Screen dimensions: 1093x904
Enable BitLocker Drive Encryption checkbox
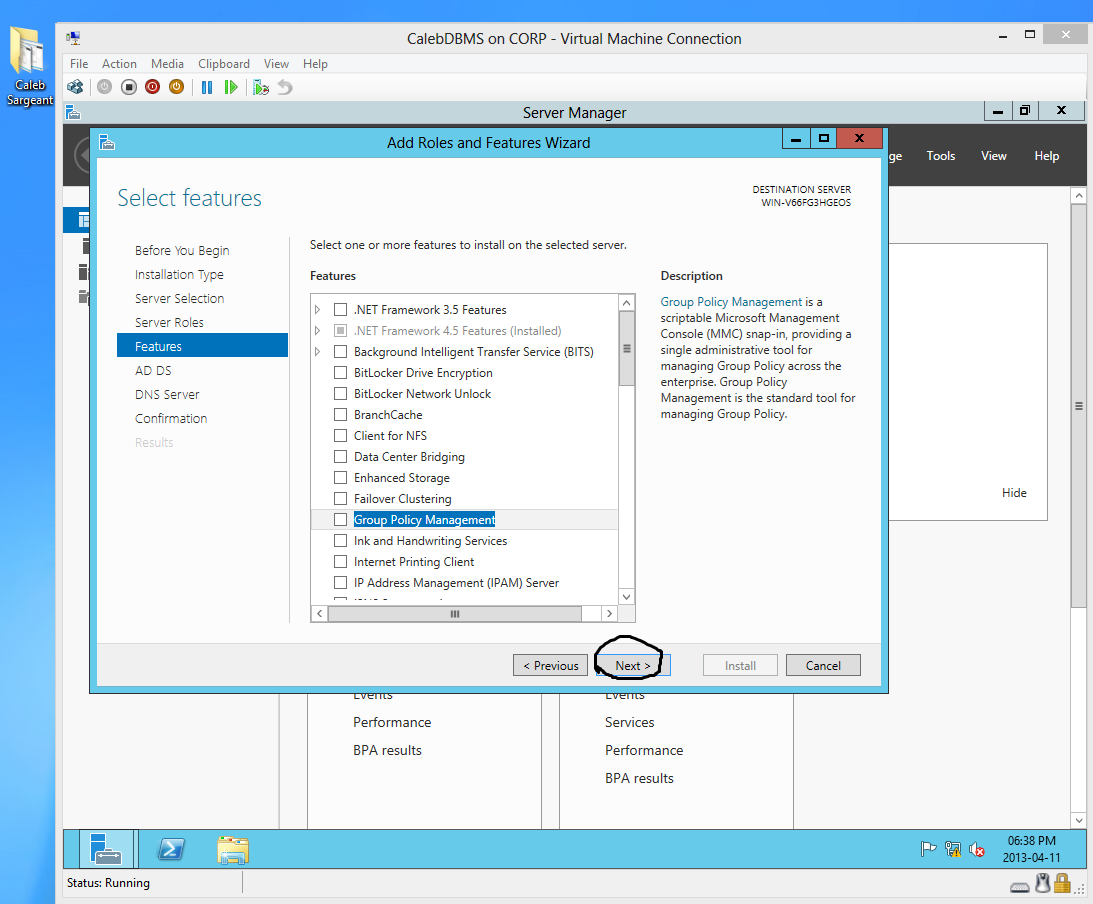pyautogui.click(x=340, y=372)
